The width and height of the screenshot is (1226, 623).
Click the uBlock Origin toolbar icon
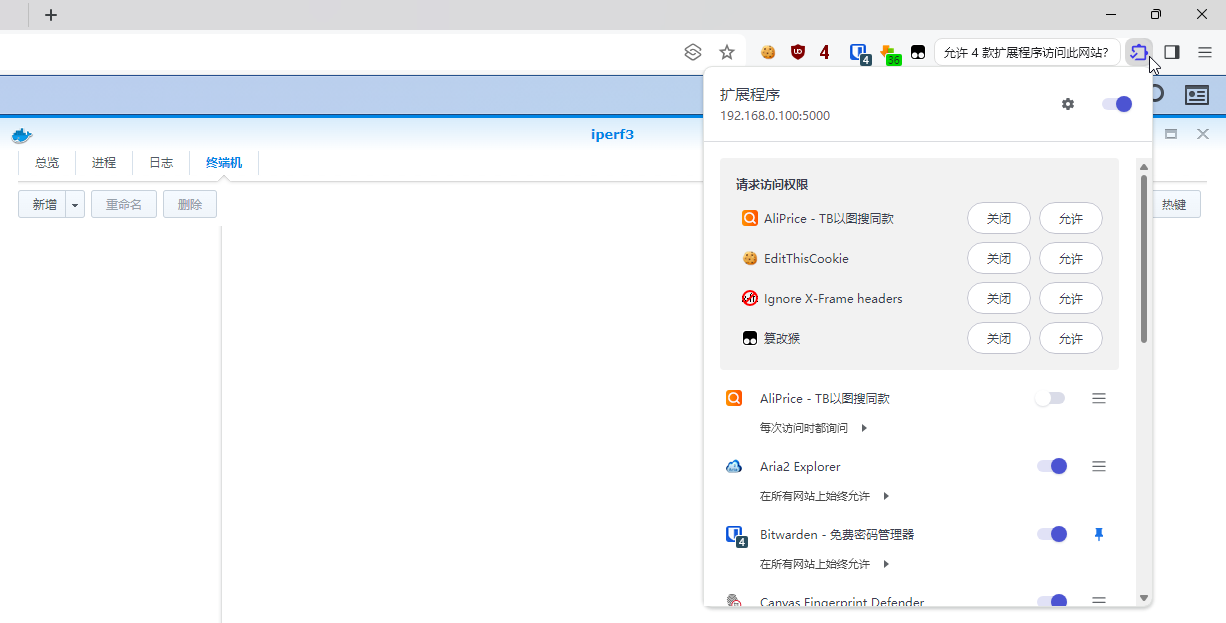coord(797,52)
